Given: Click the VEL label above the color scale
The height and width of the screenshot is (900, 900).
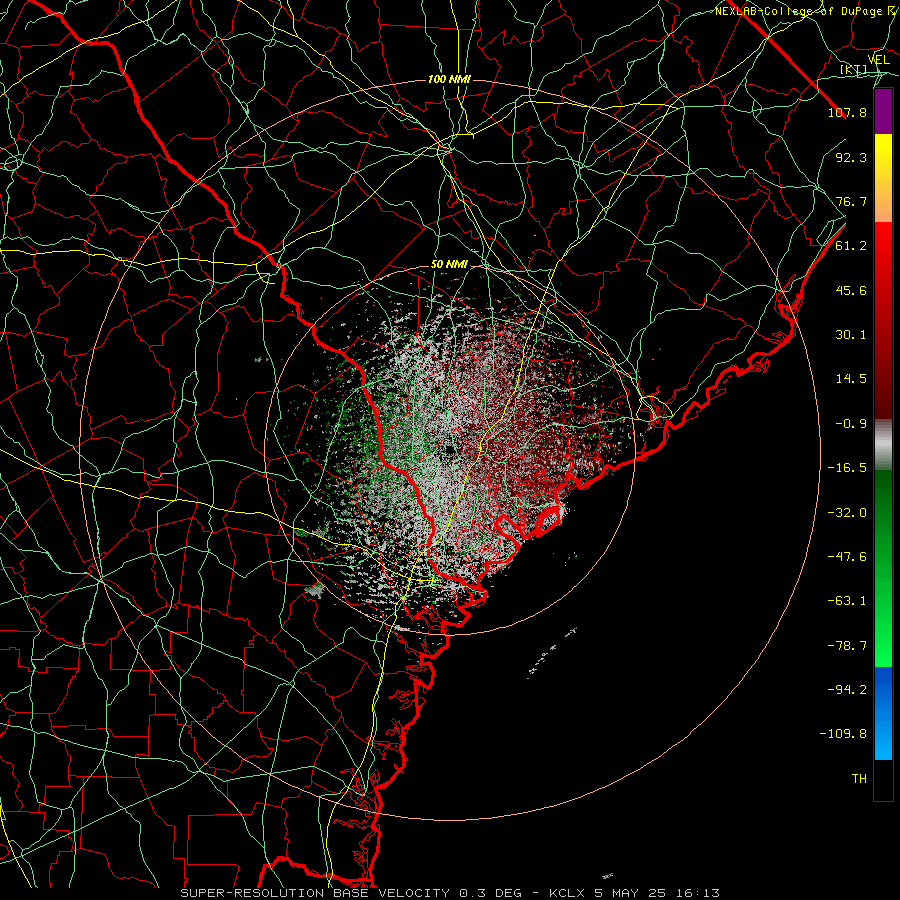Looking at the screenshot, I should pyautogui.click(x=878, y=60).
